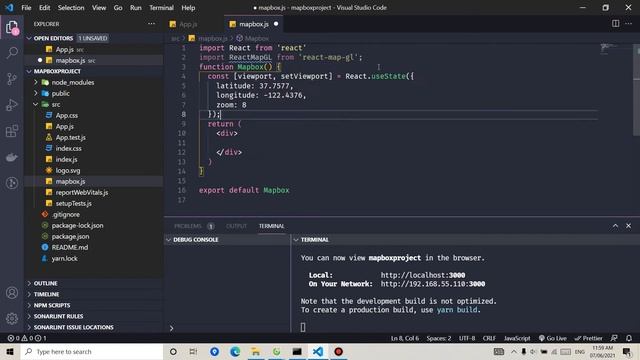Image resolution: width=640 pixels, height=360 pixels.
Task: Open the Windows Start menu
Action: (x=10, y=351)
